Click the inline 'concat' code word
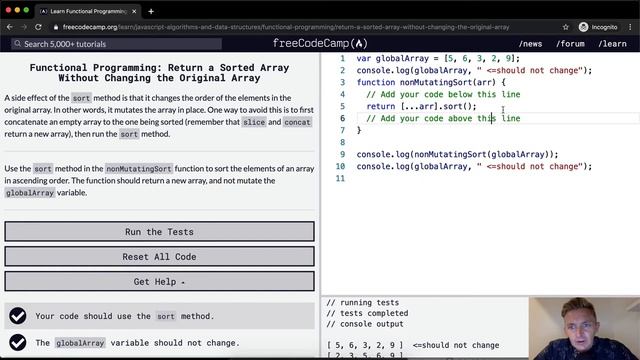Image resolution: width=640 pixels, height=360 pixels. pos(297,122)
